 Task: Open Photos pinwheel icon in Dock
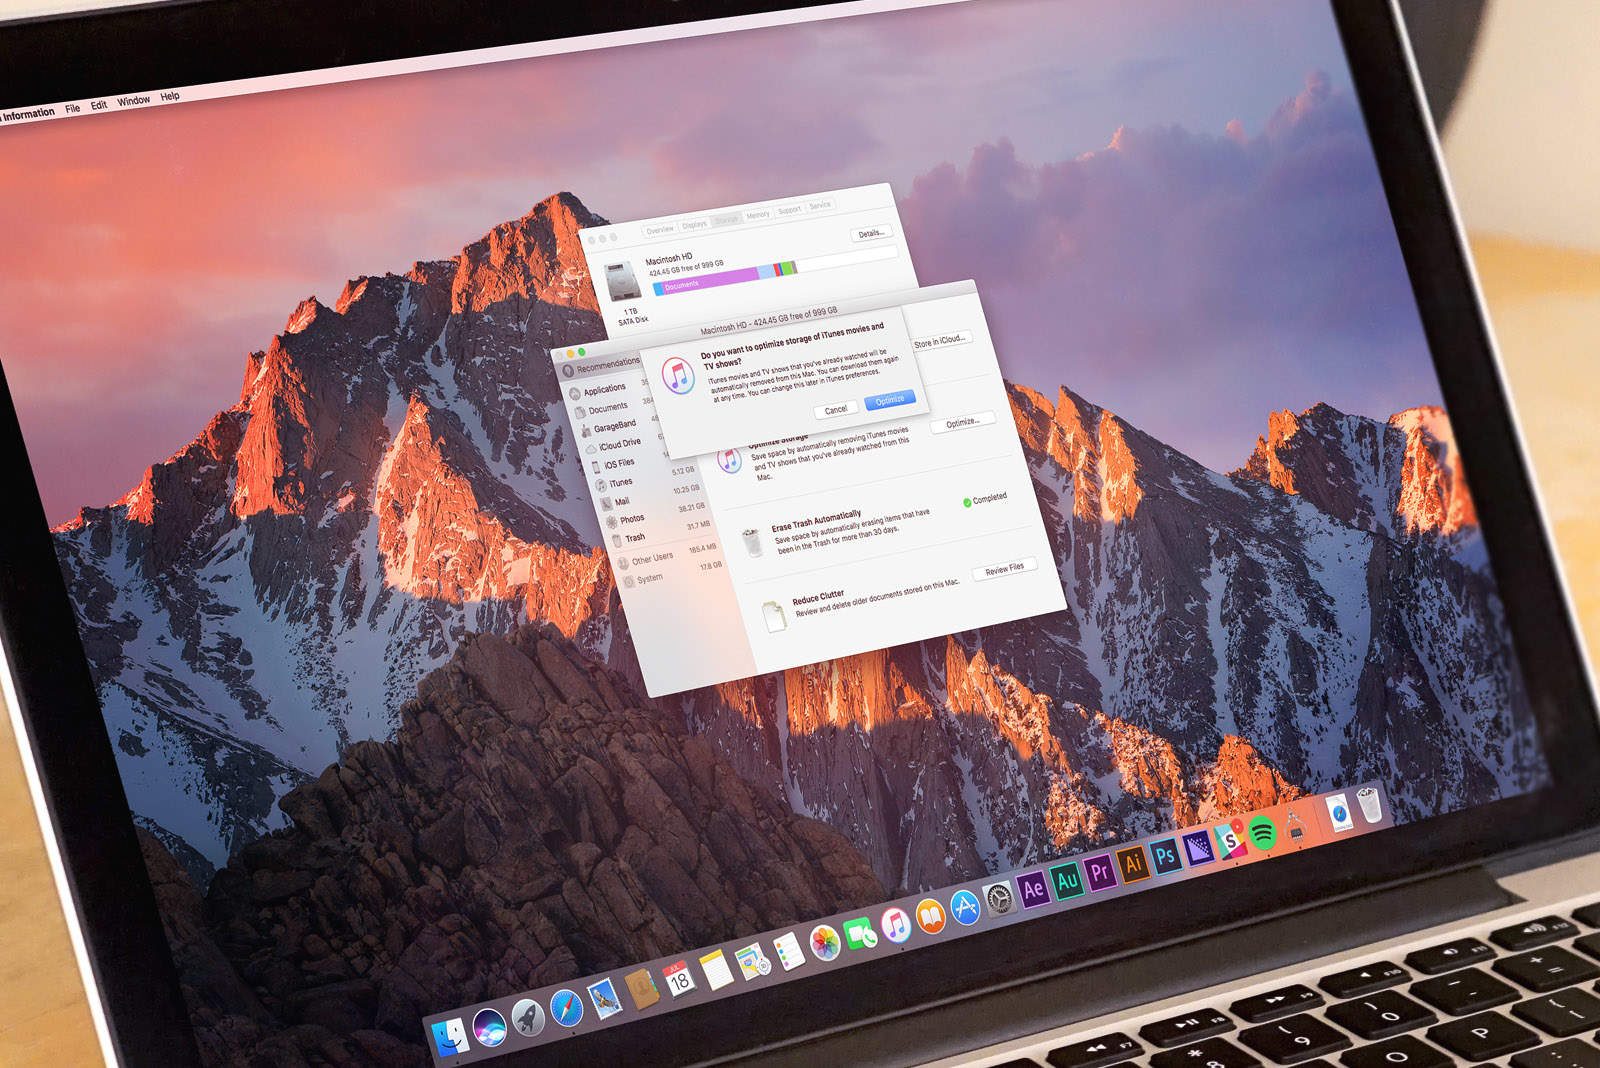(x=825, y=943)
